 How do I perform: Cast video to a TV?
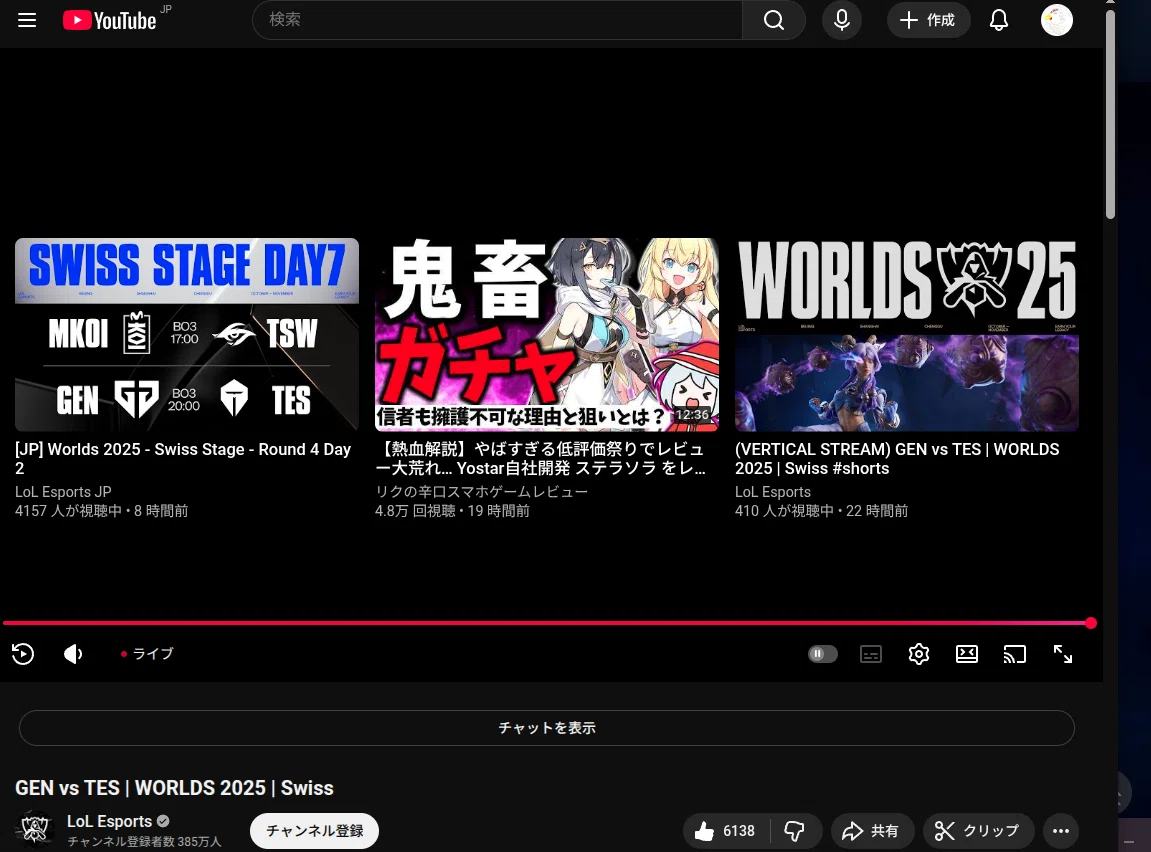click(x=1014, y=654)
